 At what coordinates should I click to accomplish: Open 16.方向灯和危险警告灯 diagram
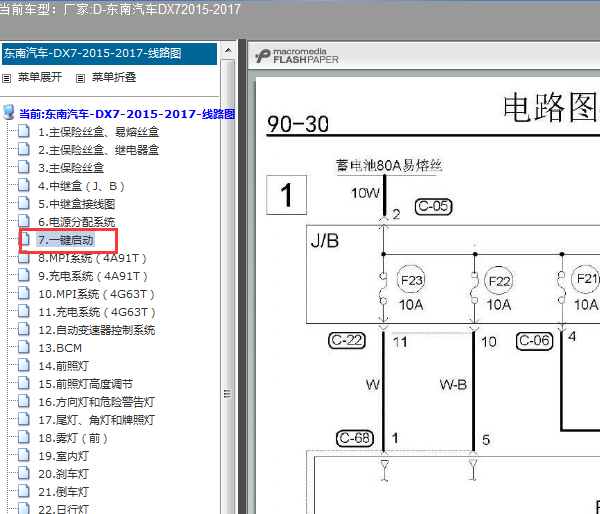(96, 402)
